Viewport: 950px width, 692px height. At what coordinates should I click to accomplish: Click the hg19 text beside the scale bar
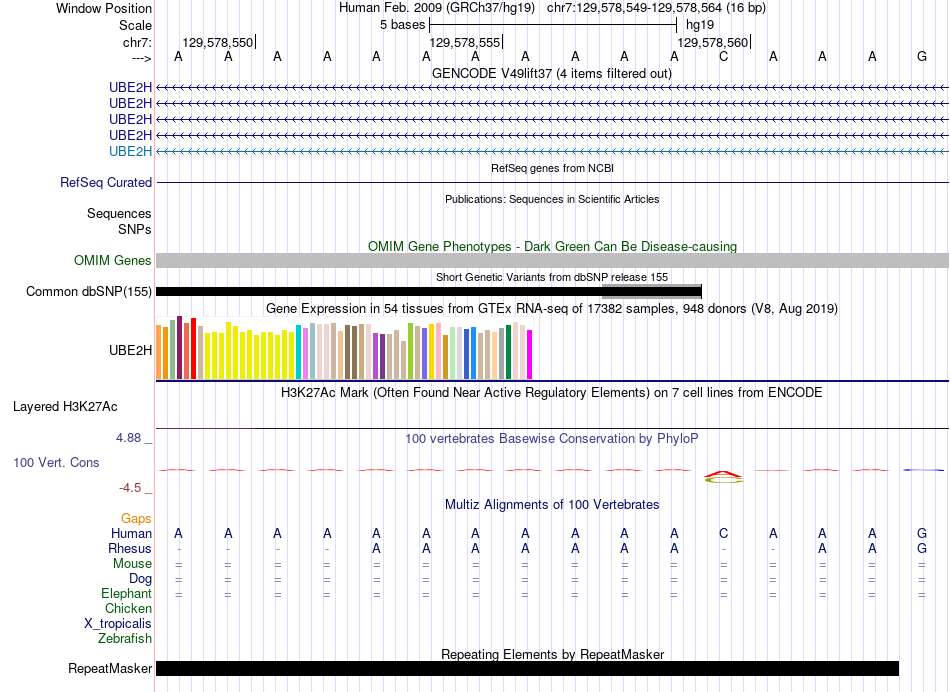click(700, 25)
